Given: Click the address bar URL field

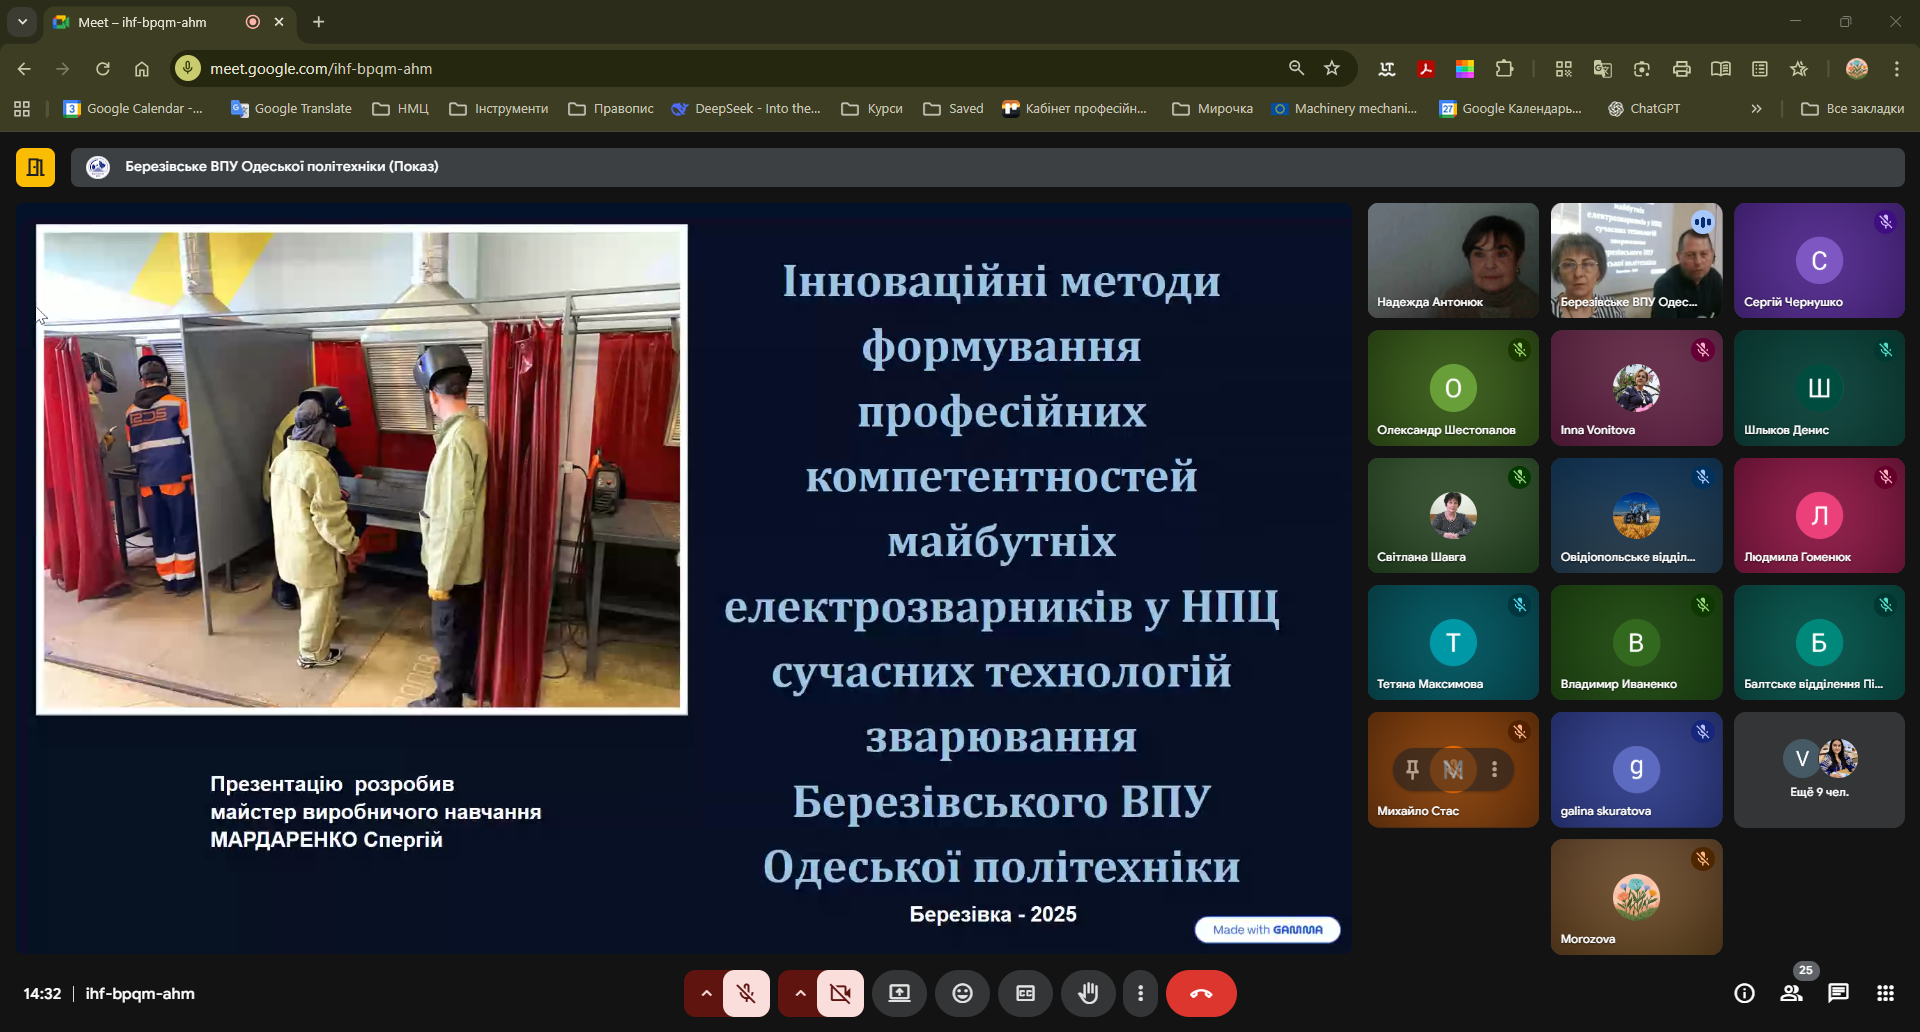Looking at the screenshot, I should [x=700, y=69].
